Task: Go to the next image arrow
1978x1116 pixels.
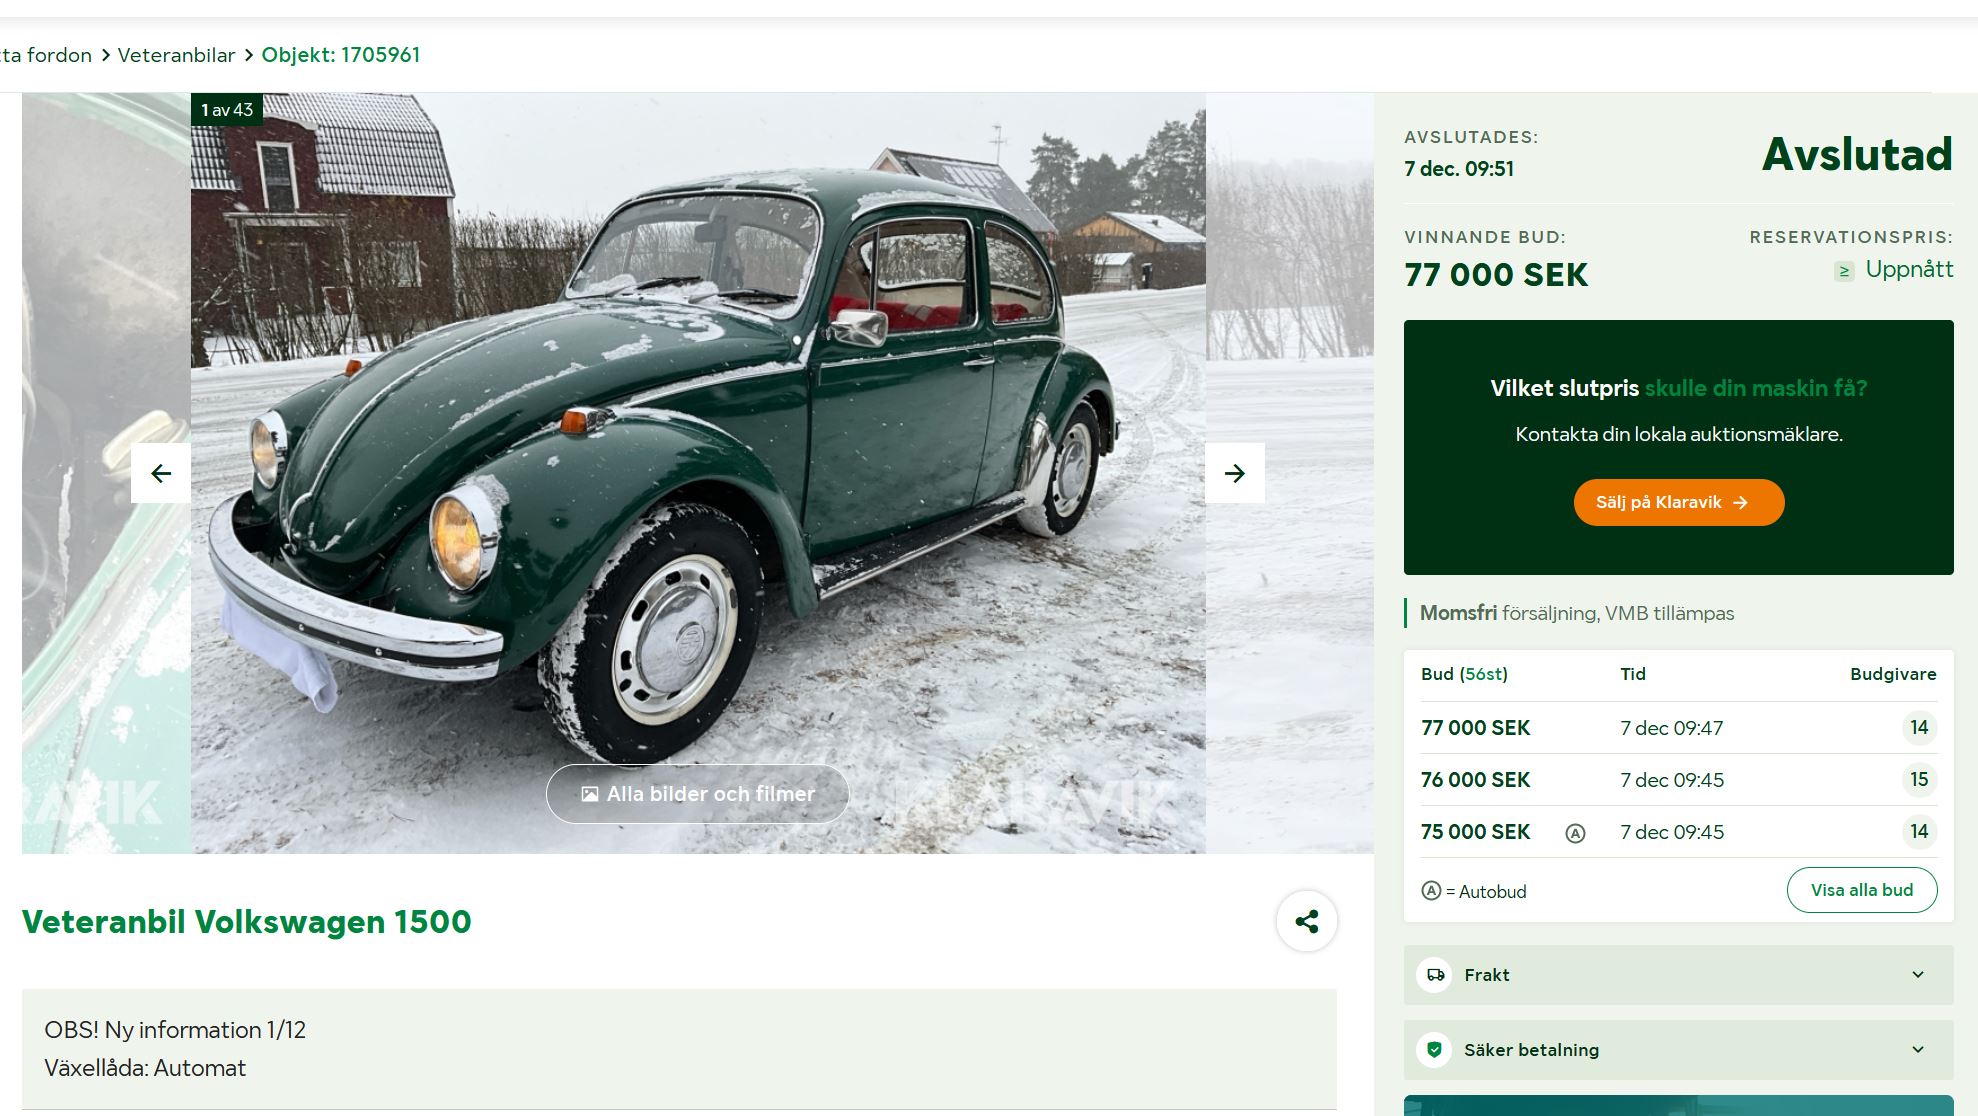Action: click(x=1235, y=473)
